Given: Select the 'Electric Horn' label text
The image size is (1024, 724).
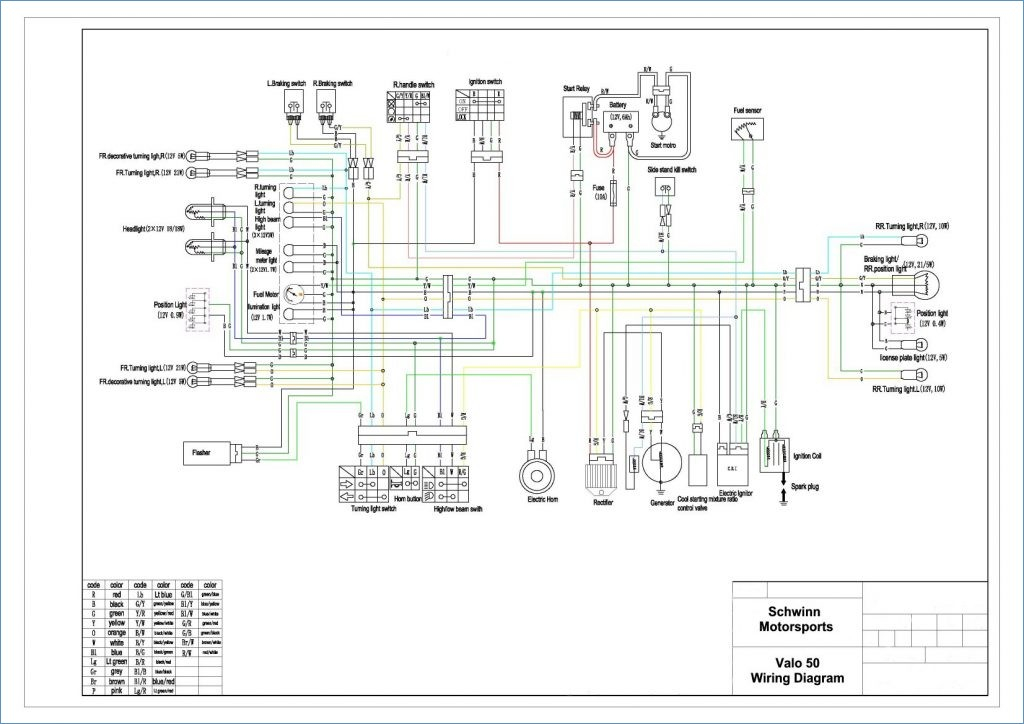Looking at the screenshot, I should [542, 499].
